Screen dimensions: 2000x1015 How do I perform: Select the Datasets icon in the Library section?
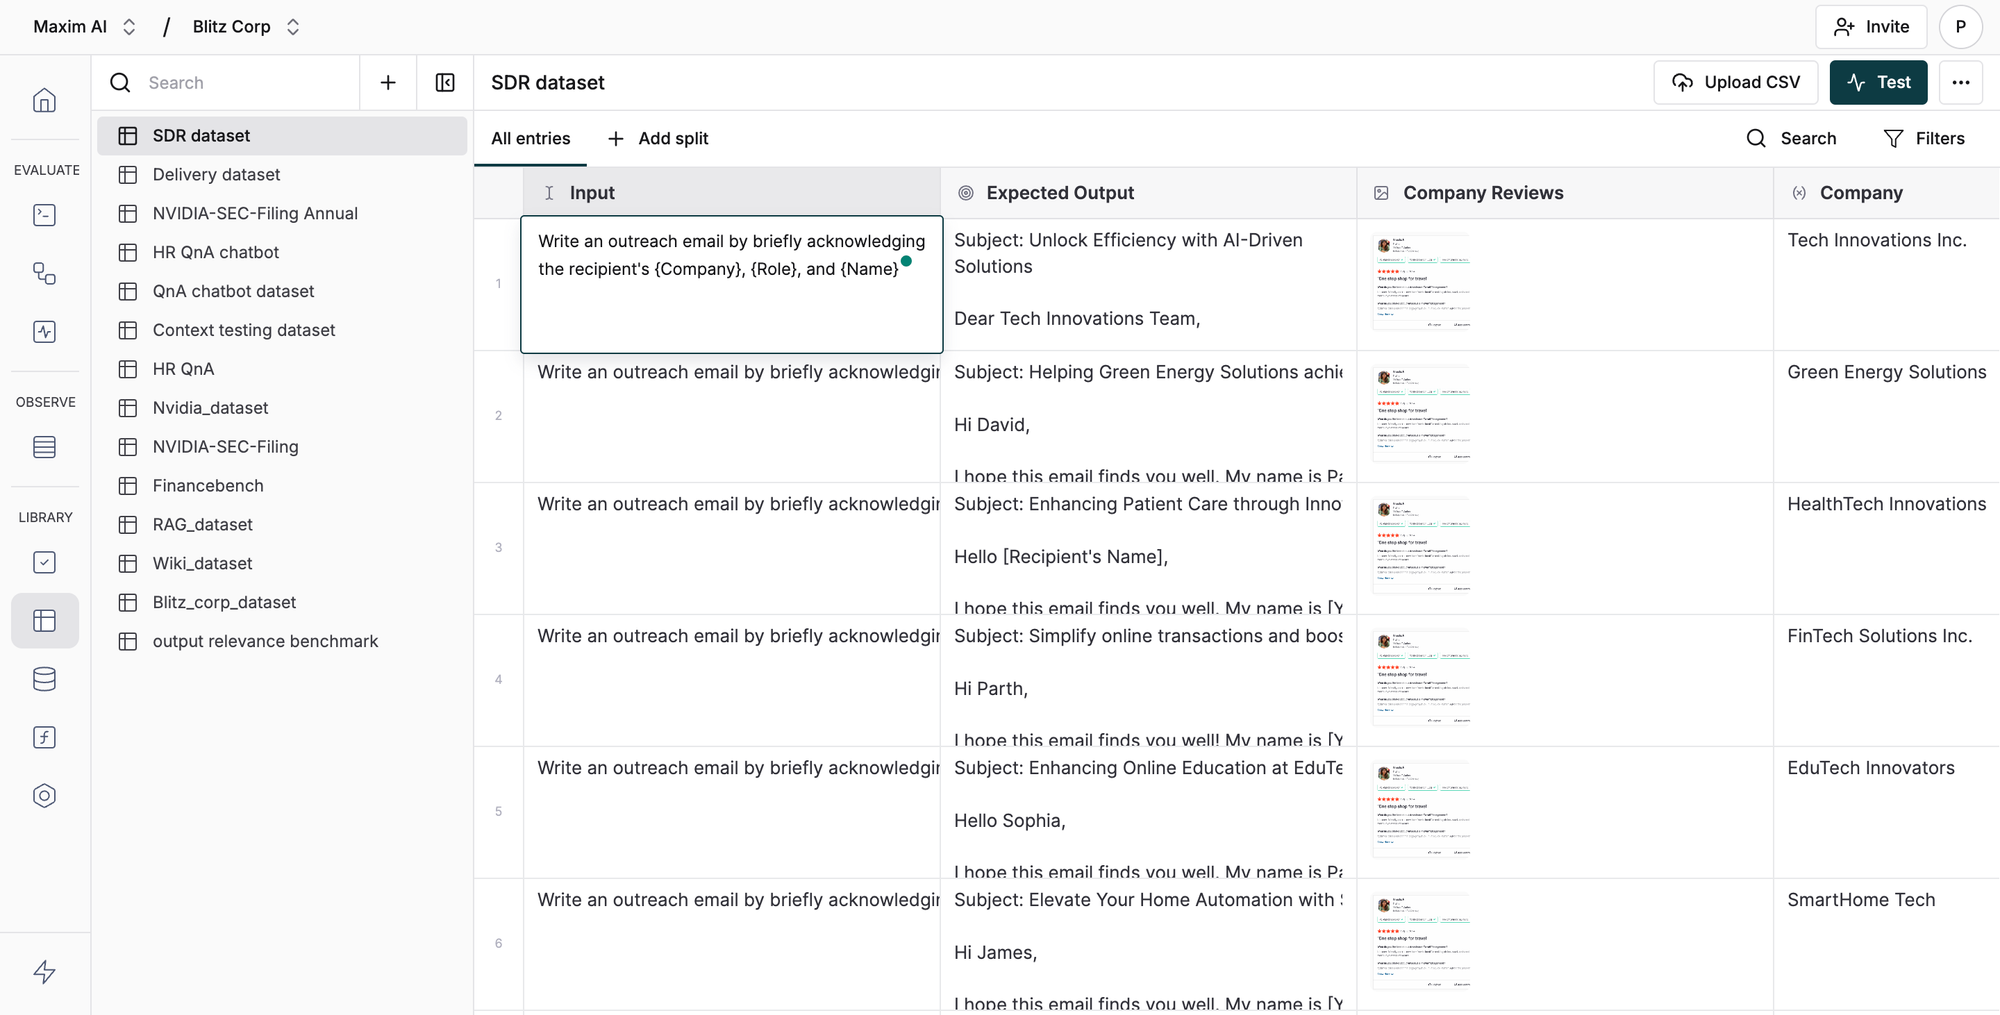click(x=44, y=620)
